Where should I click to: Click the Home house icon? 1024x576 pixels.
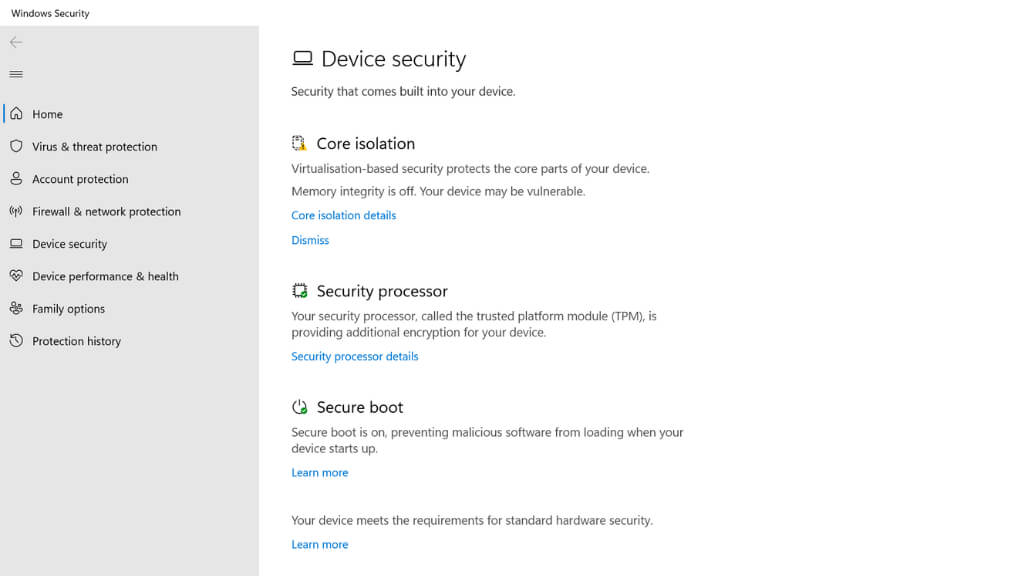pos(16,114)
